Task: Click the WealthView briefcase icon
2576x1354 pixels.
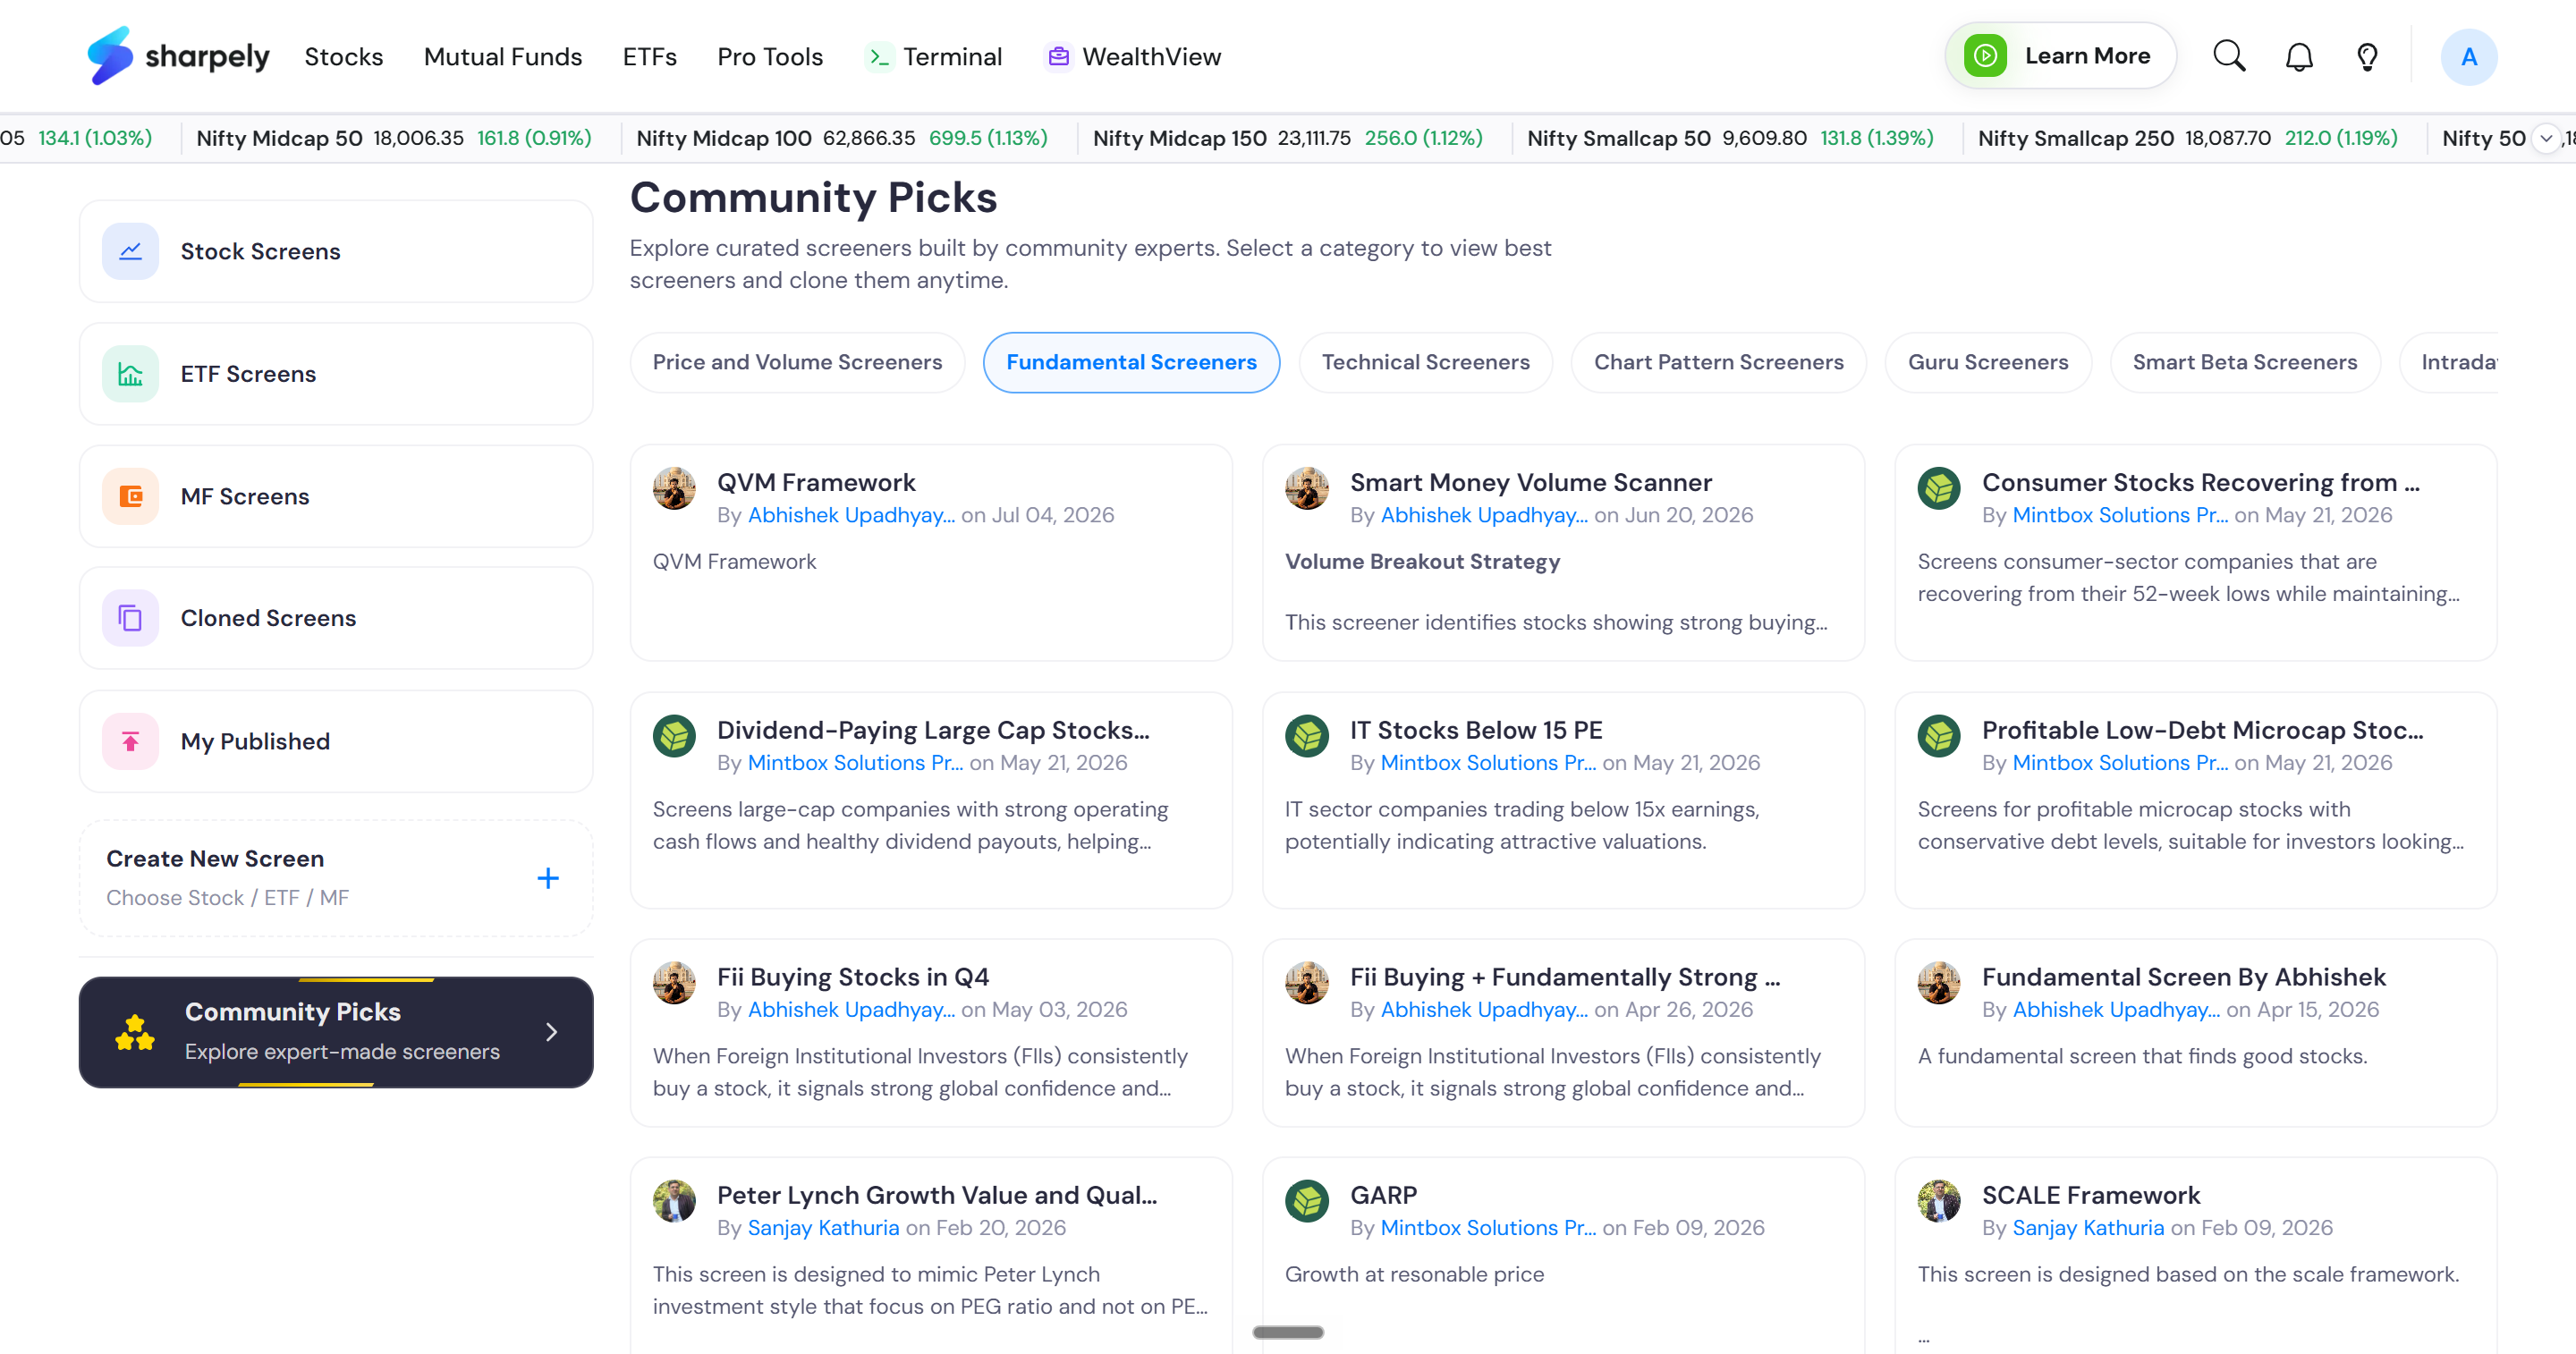Action: coord(1058,57)
